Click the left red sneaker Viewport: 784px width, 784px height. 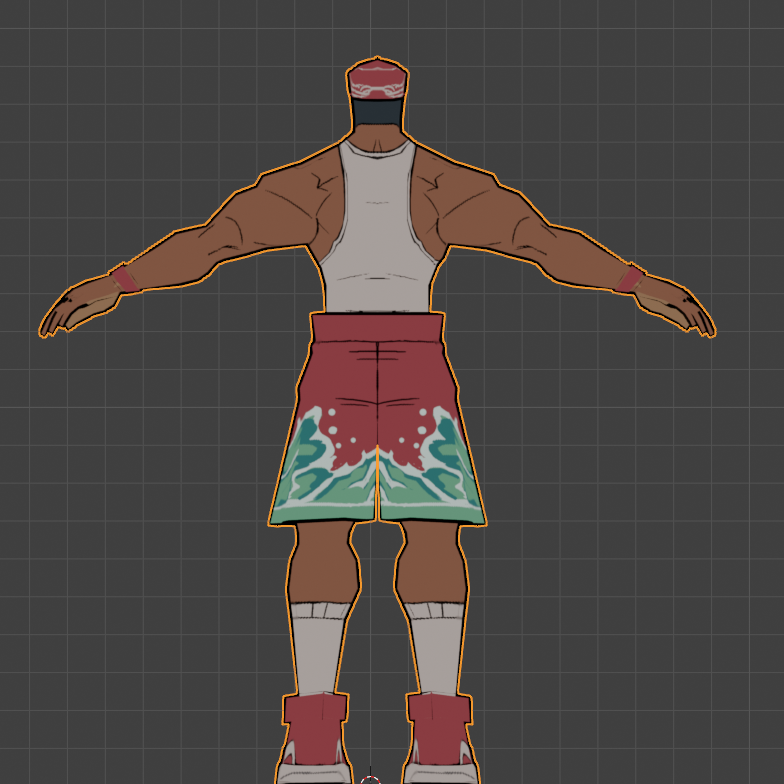coord(314,738)
